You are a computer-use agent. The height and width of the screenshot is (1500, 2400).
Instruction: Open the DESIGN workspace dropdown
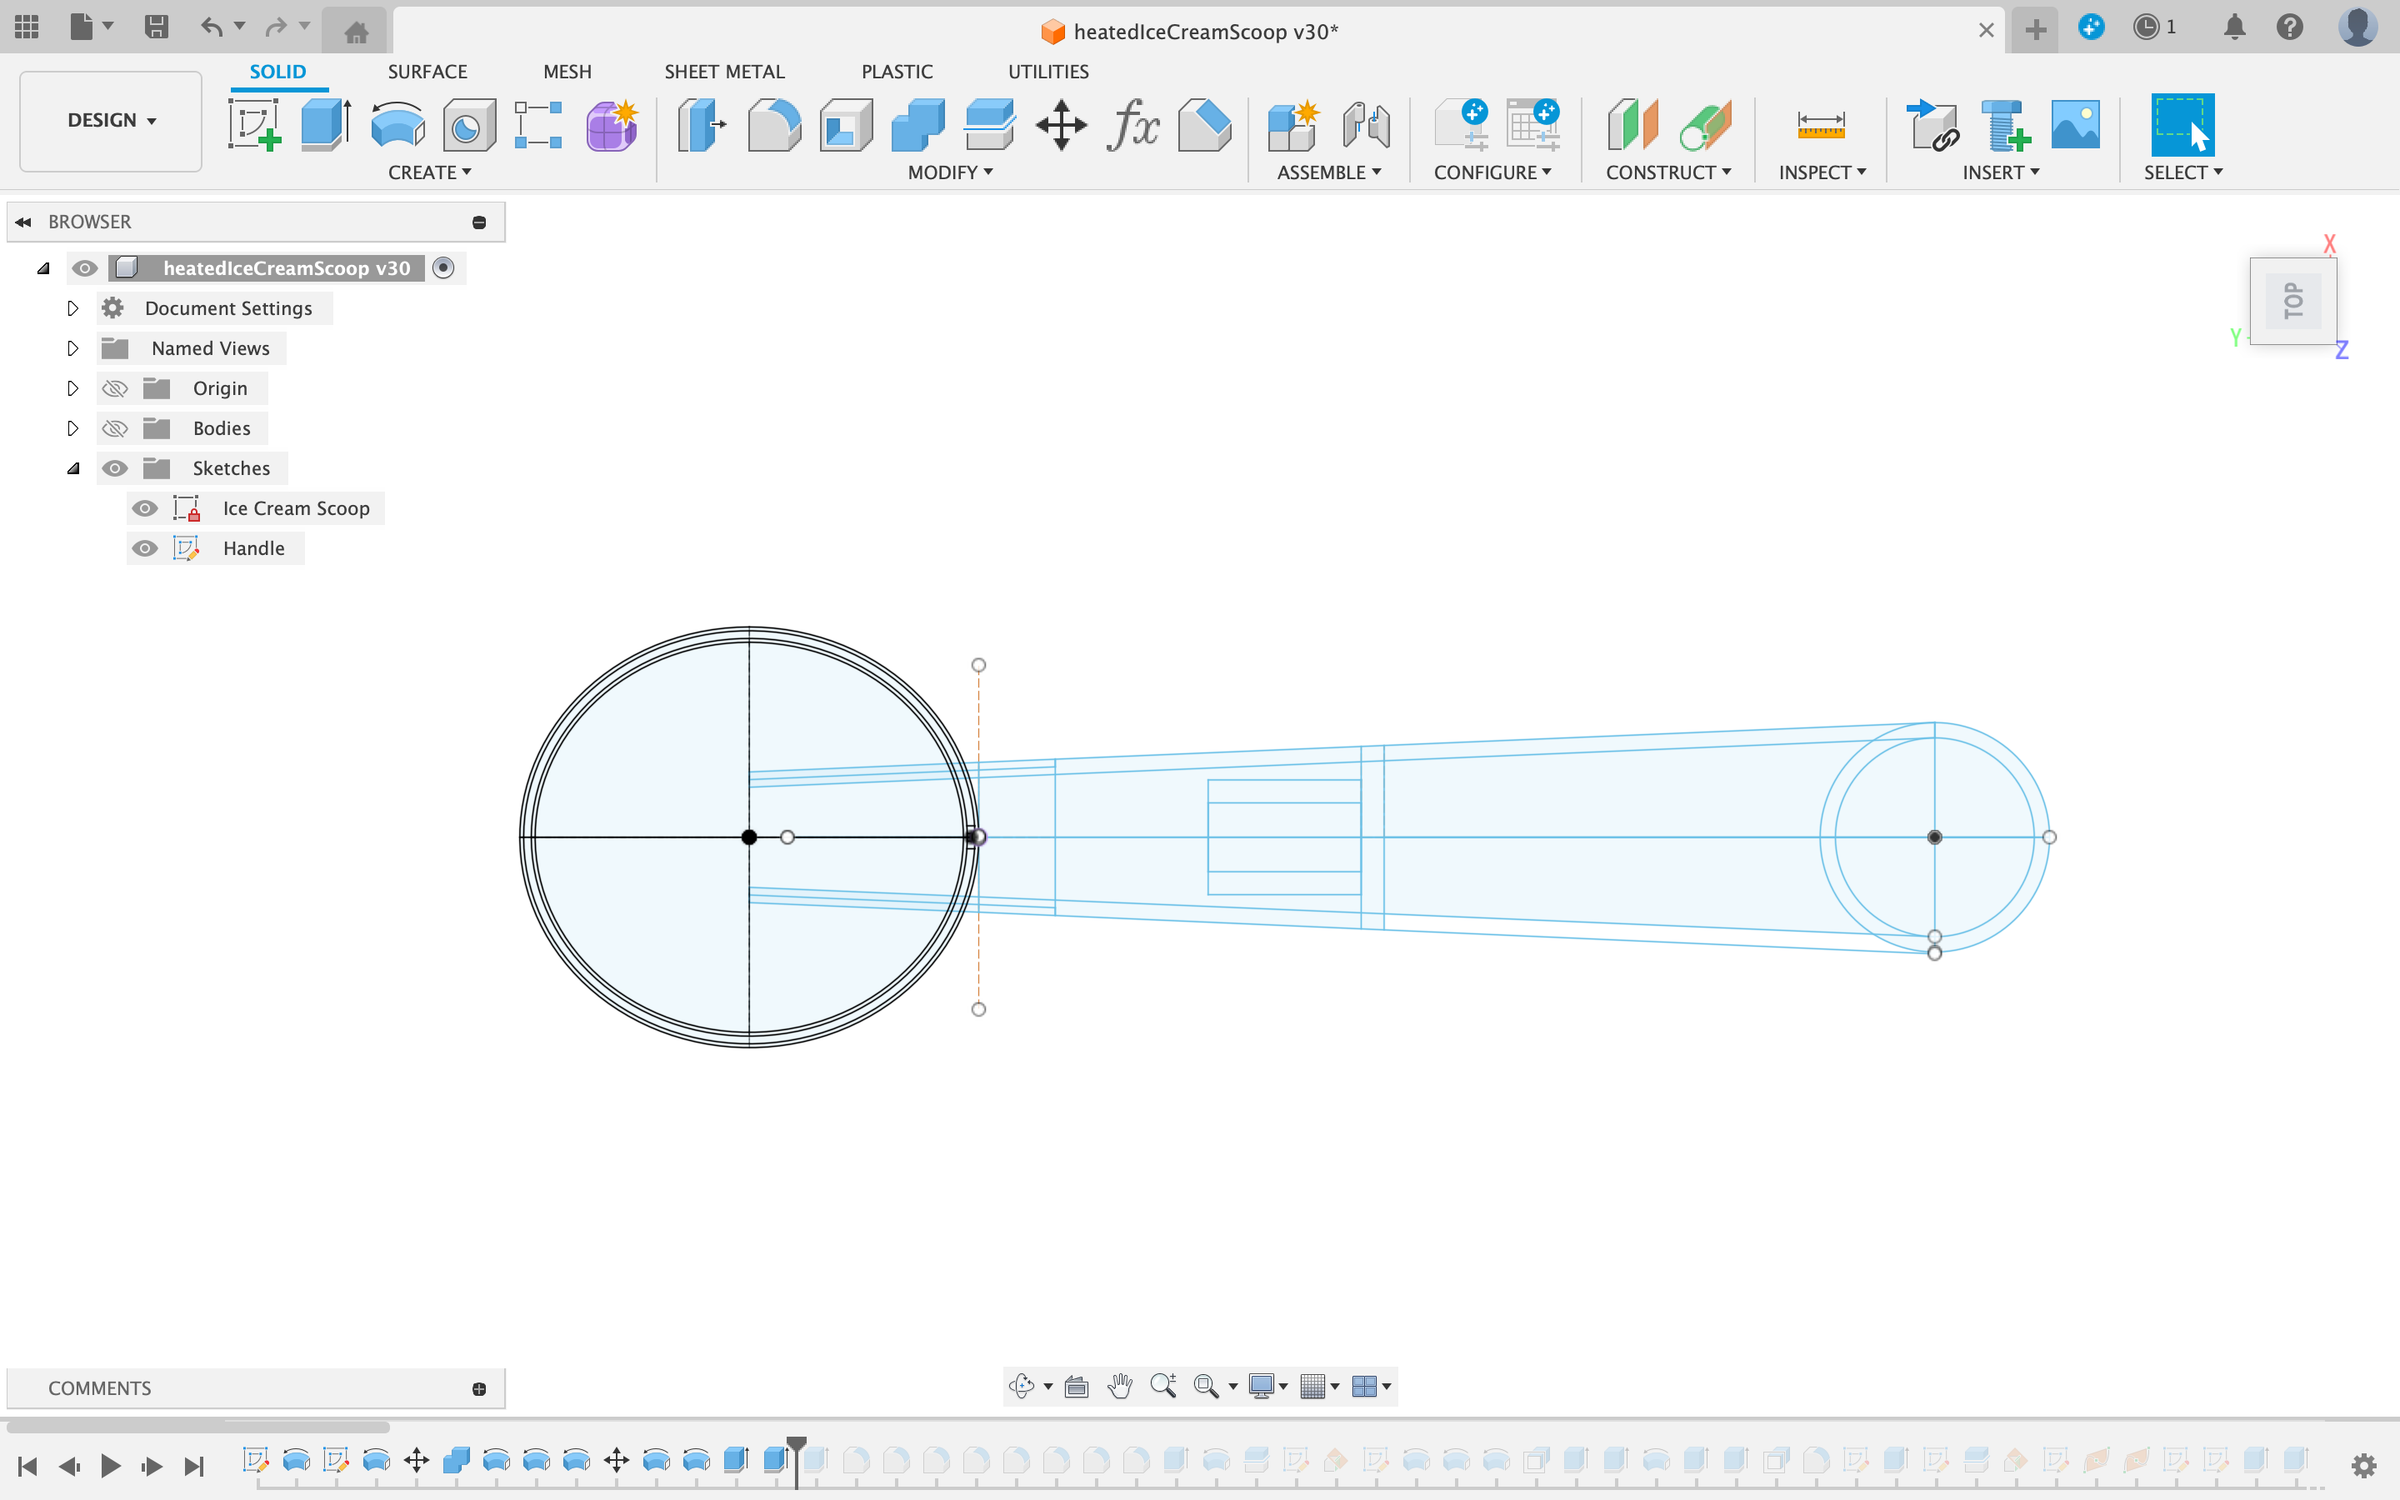tap(111, 120)
